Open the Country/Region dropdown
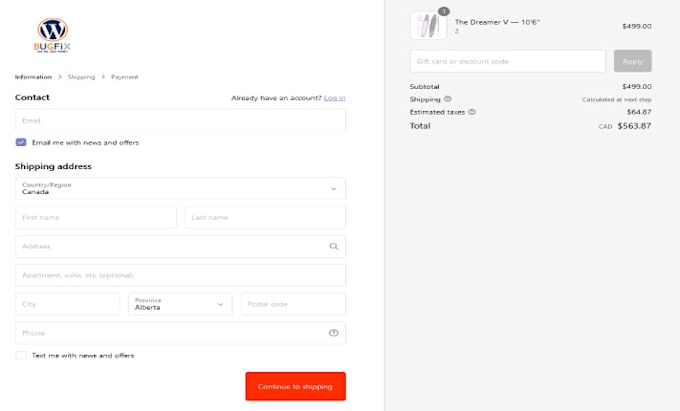Image resolution: width=680 pixels, height=411 pixels. tap(180, 189)
